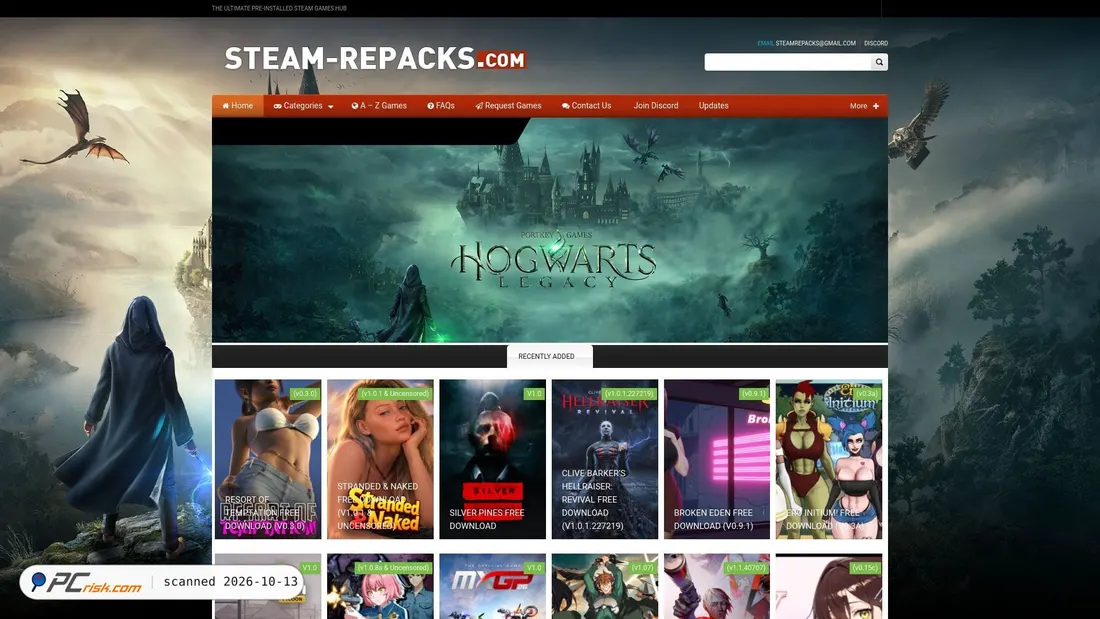The height and width of the screenshot is (619, 1100).
Task: Open the MXGP game thumbnail
Action: pyautogui.click(x=492, y=586)
